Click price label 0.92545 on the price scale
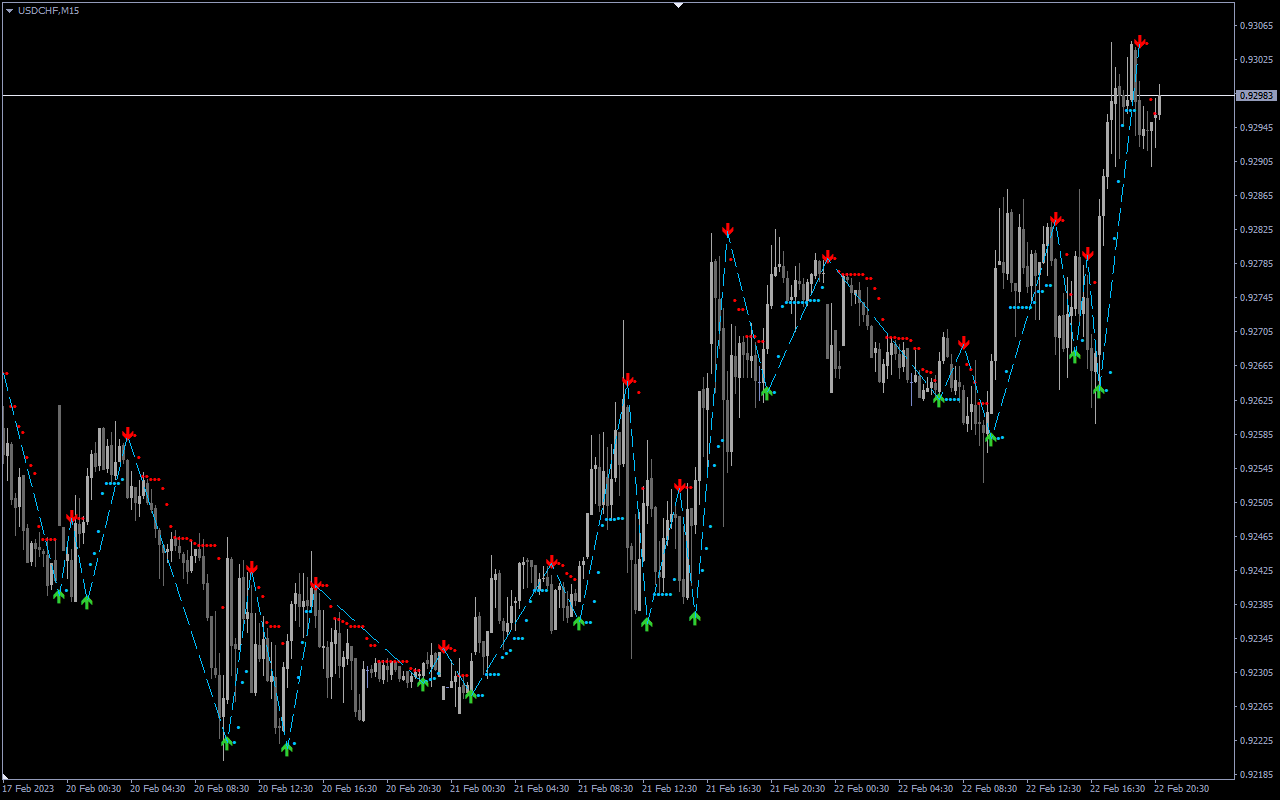The image size is (1280, 800). pos(1256,469)
